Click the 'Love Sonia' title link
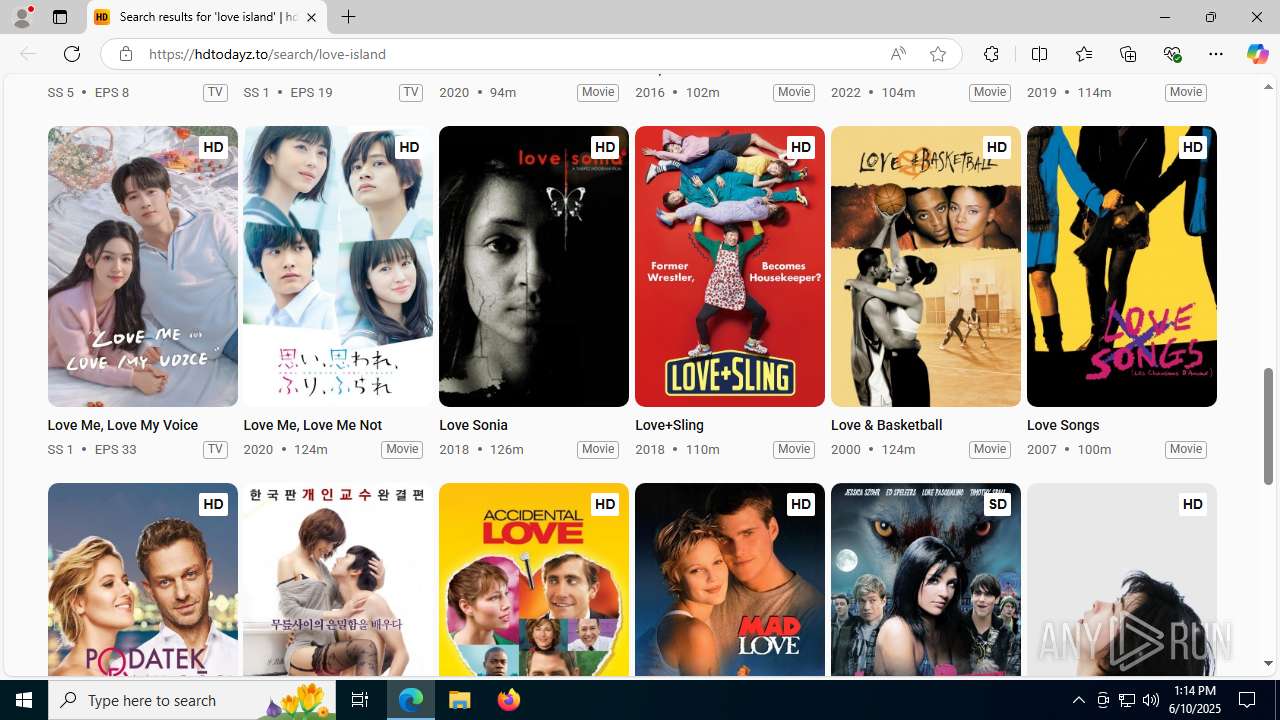Image resolution: width=1280 pixels, height=720 pixels. click(473, 425)
